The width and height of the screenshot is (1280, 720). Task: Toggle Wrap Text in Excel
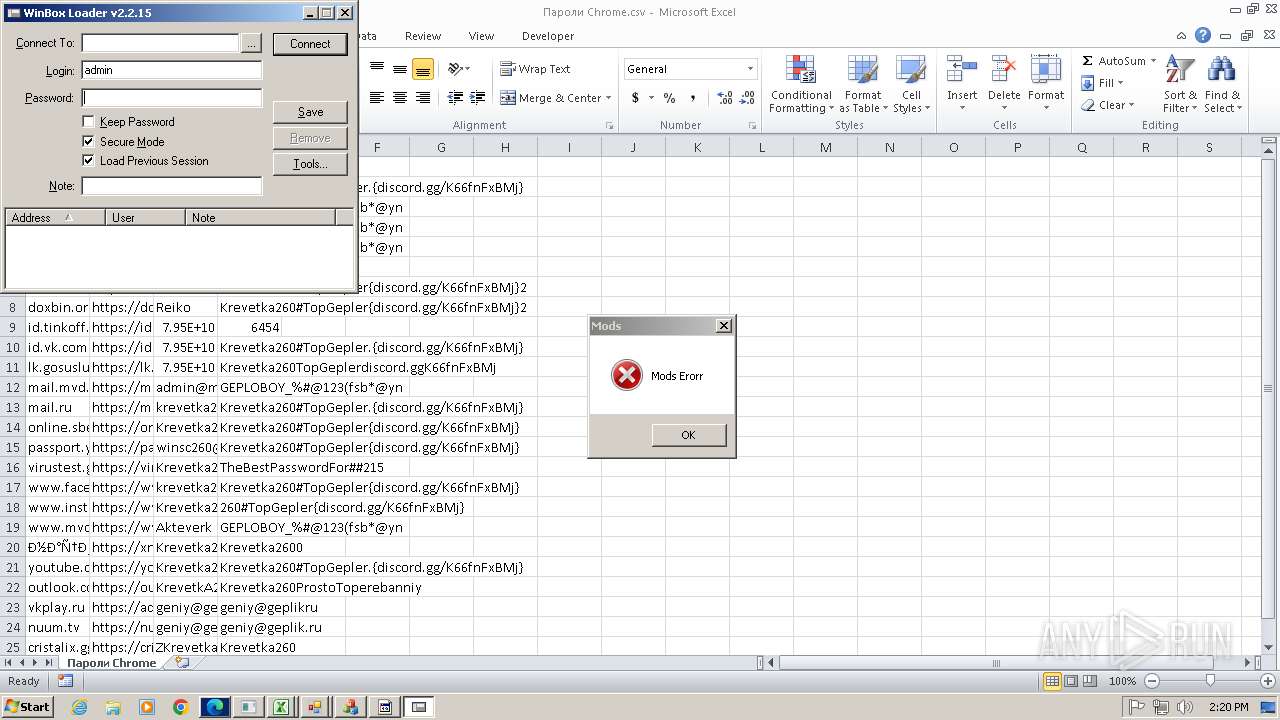pos(535,69)
